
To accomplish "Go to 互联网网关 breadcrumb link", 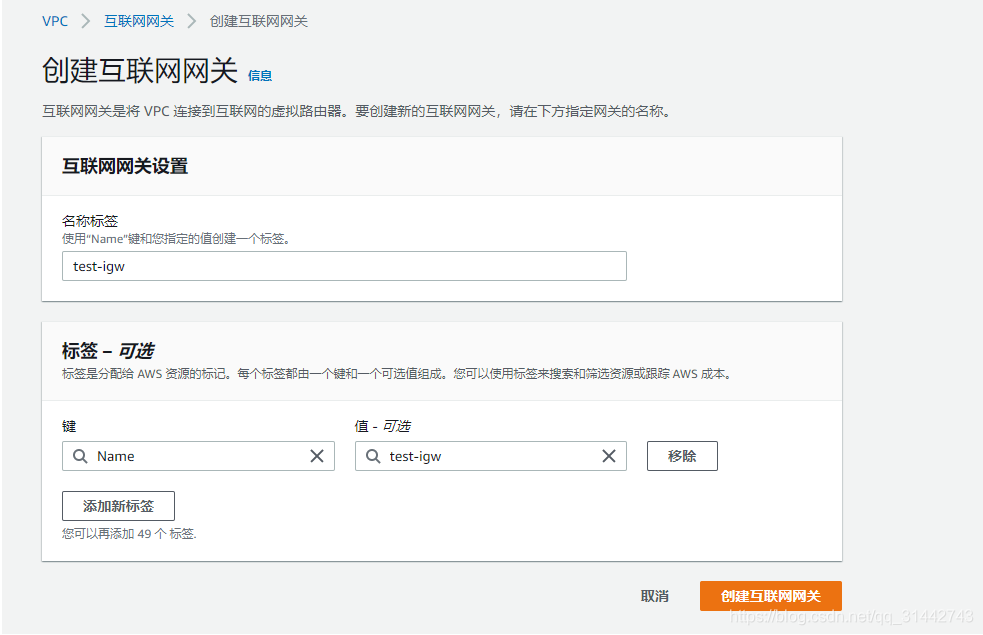I will (139, 21).
